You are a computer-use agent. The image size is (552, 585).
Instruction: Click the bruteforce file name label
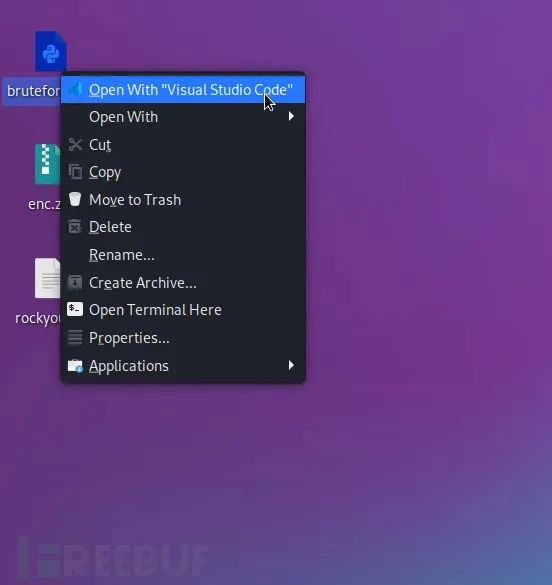pyautogui.click(x=33, y=91)
